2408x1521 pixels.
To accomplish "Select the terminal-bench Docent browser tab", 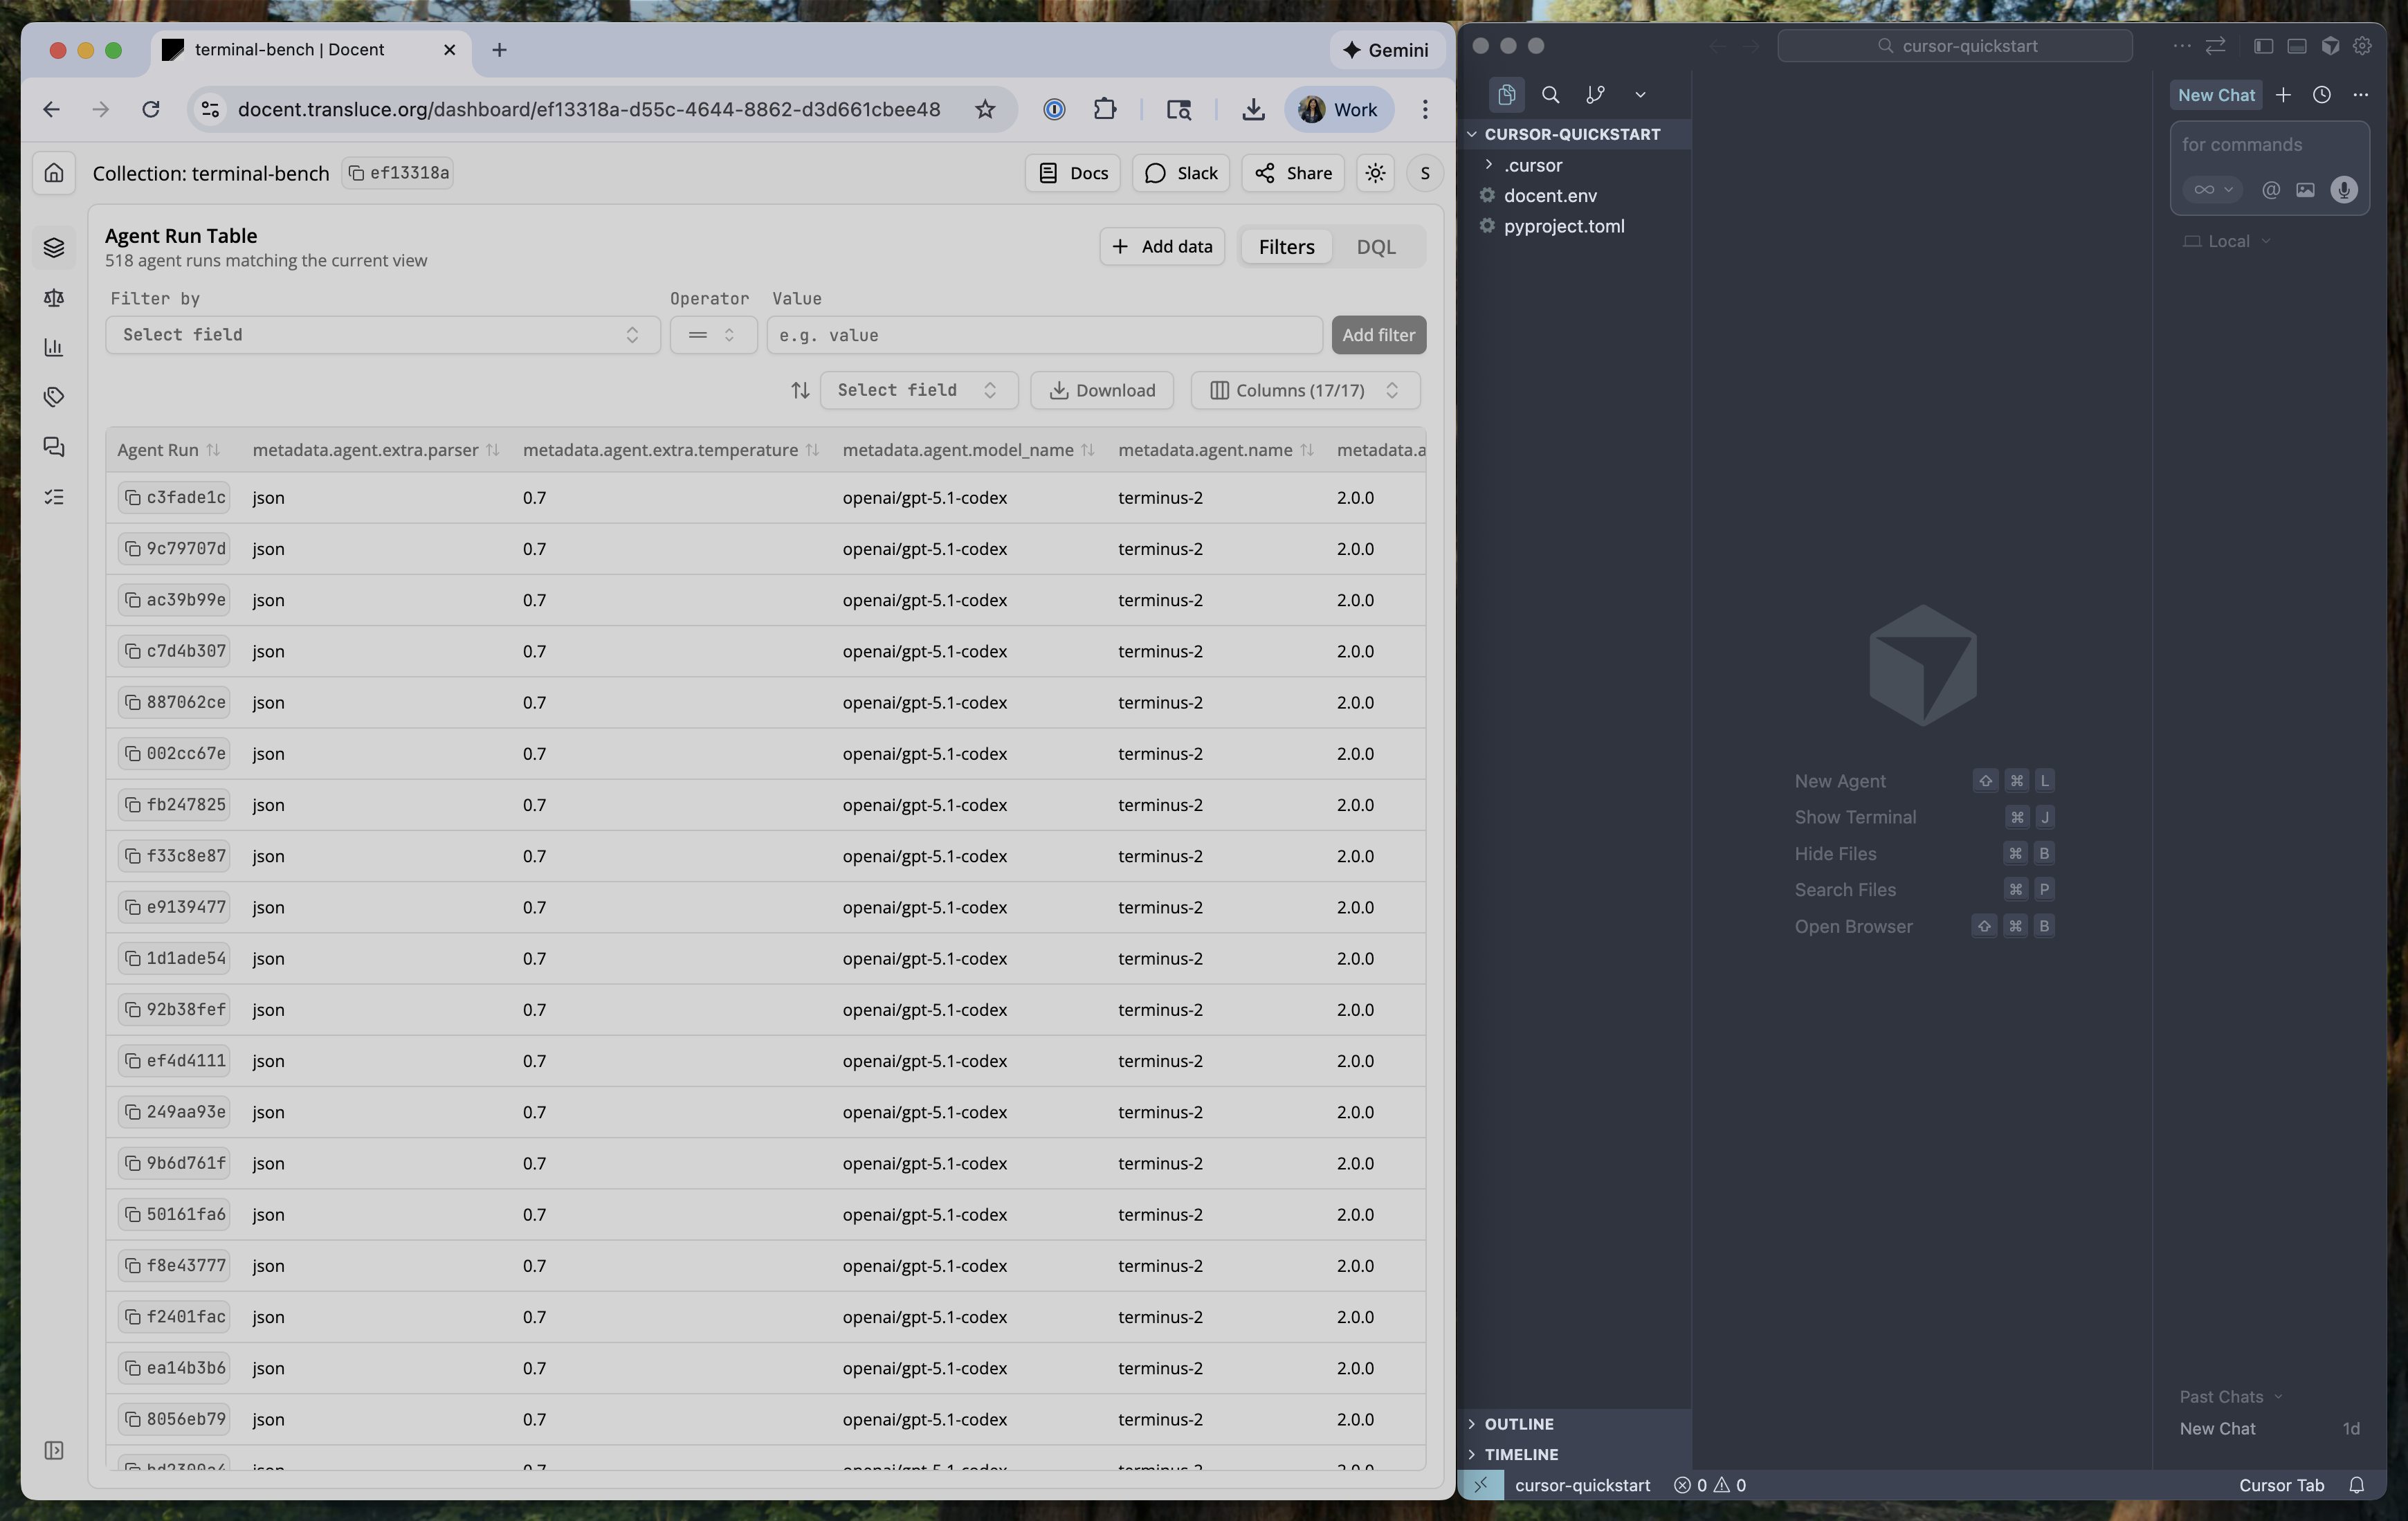I will click(290, 50).
